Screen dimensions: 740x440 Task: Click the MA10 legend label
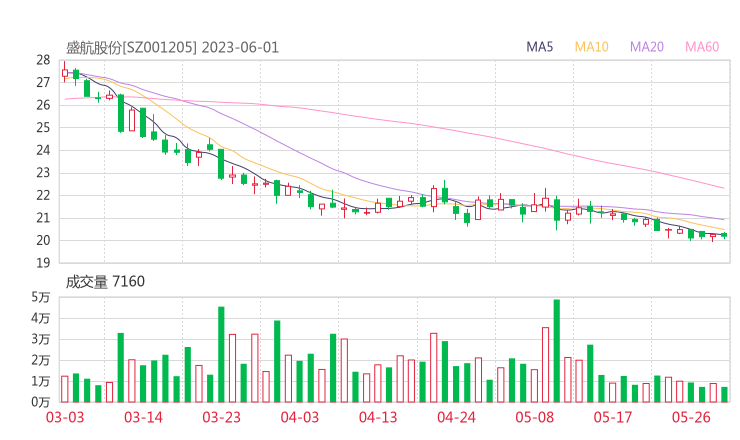click(591, 47)
